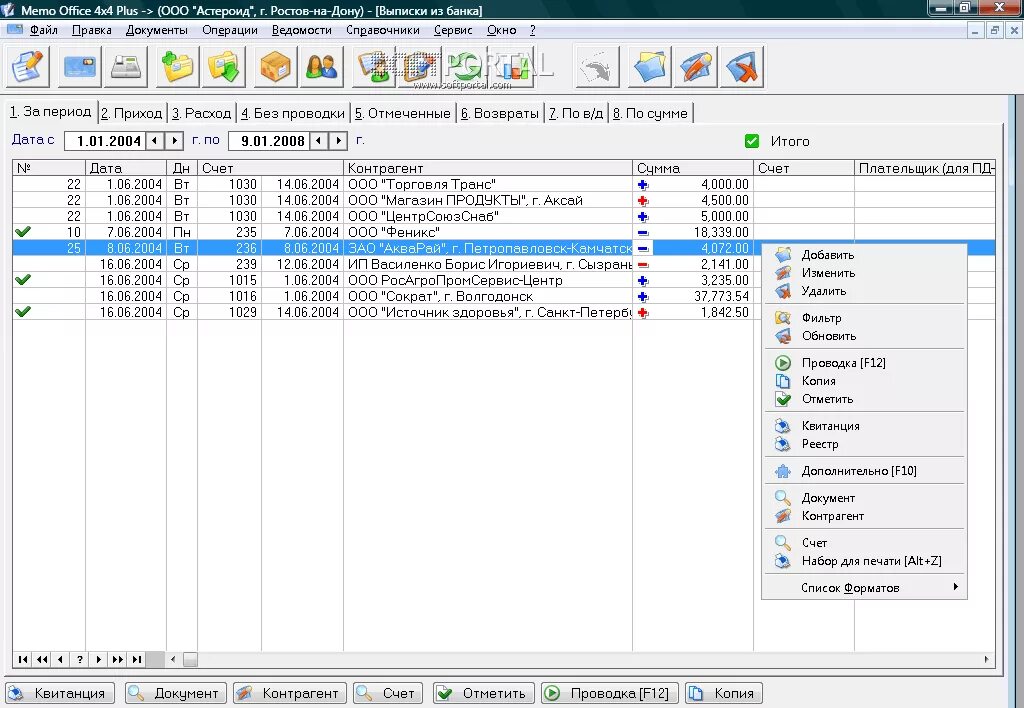Click the Проводка [F12] bottom button
This screenshot has width=1024, height=708.
coord(610,693)
